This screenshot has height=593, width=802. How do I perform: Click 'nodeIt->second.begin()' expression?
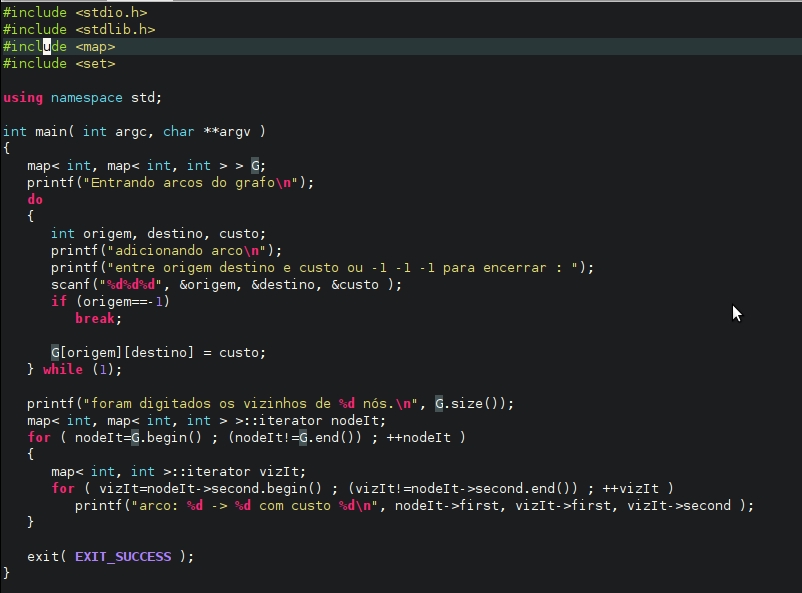(x=234, y=489)
